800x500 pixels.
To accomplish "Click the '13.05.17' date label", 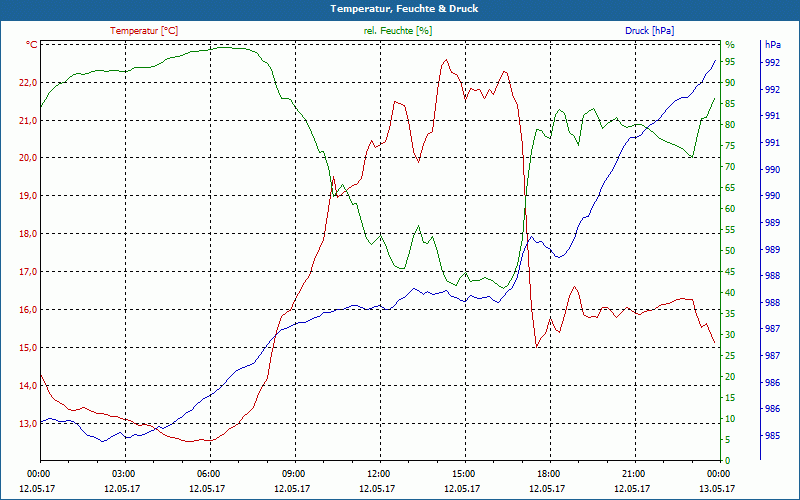I will coord(717,489).
